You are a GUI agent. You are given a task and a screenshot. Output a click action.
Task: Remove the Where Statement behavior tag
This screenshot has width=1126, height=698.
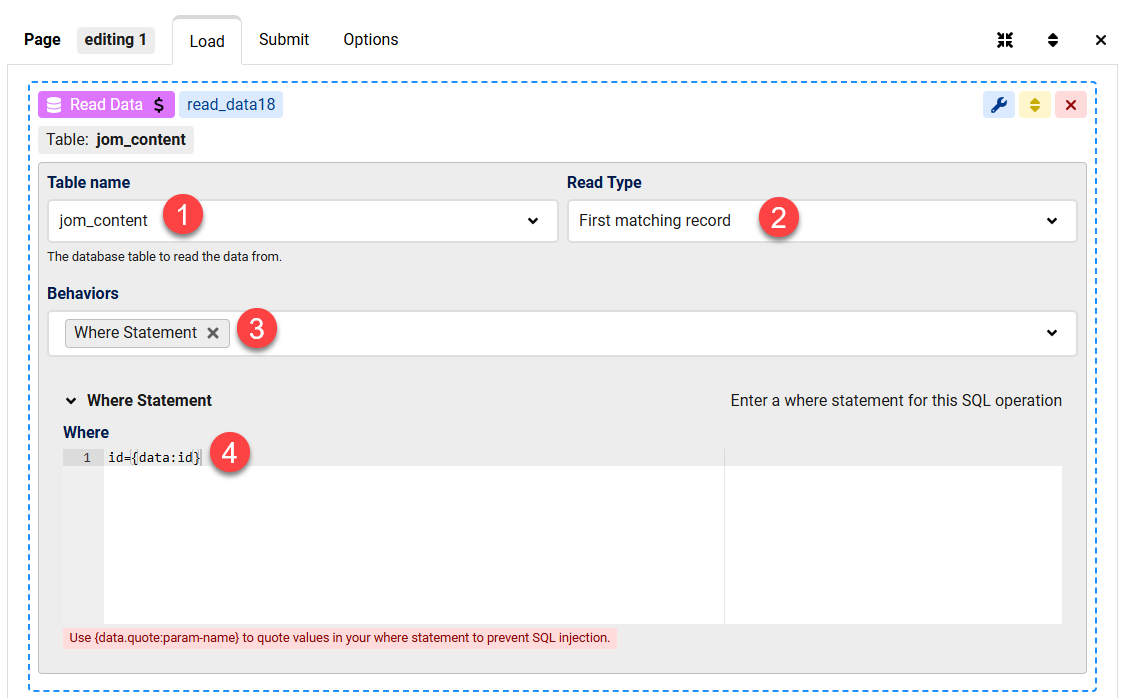(213, 333)
